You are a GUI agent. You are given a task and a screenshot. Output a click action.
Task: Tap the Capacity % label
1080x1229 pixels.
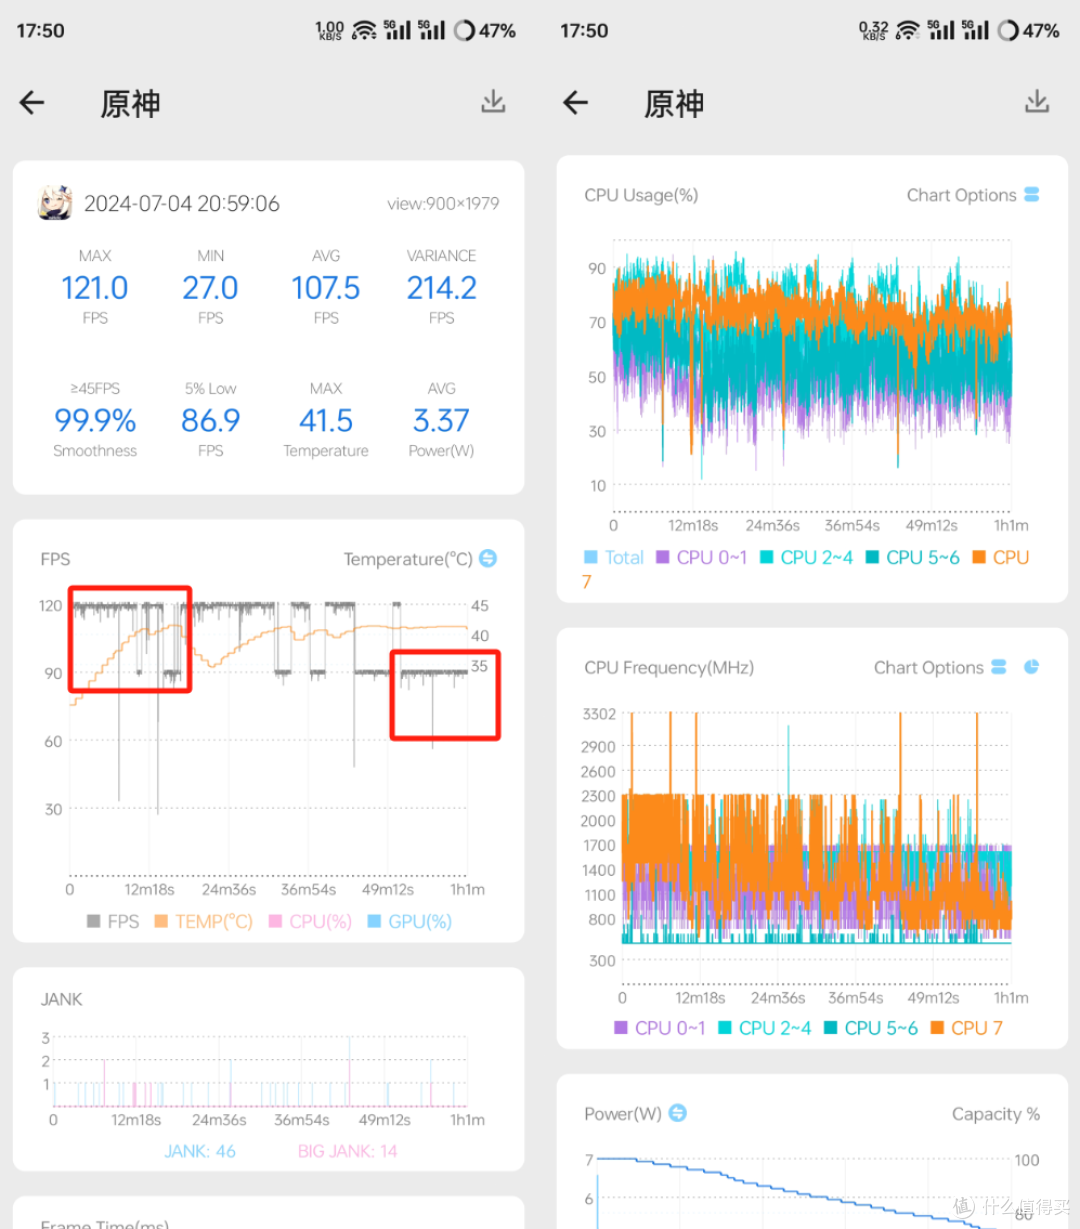995,1113
